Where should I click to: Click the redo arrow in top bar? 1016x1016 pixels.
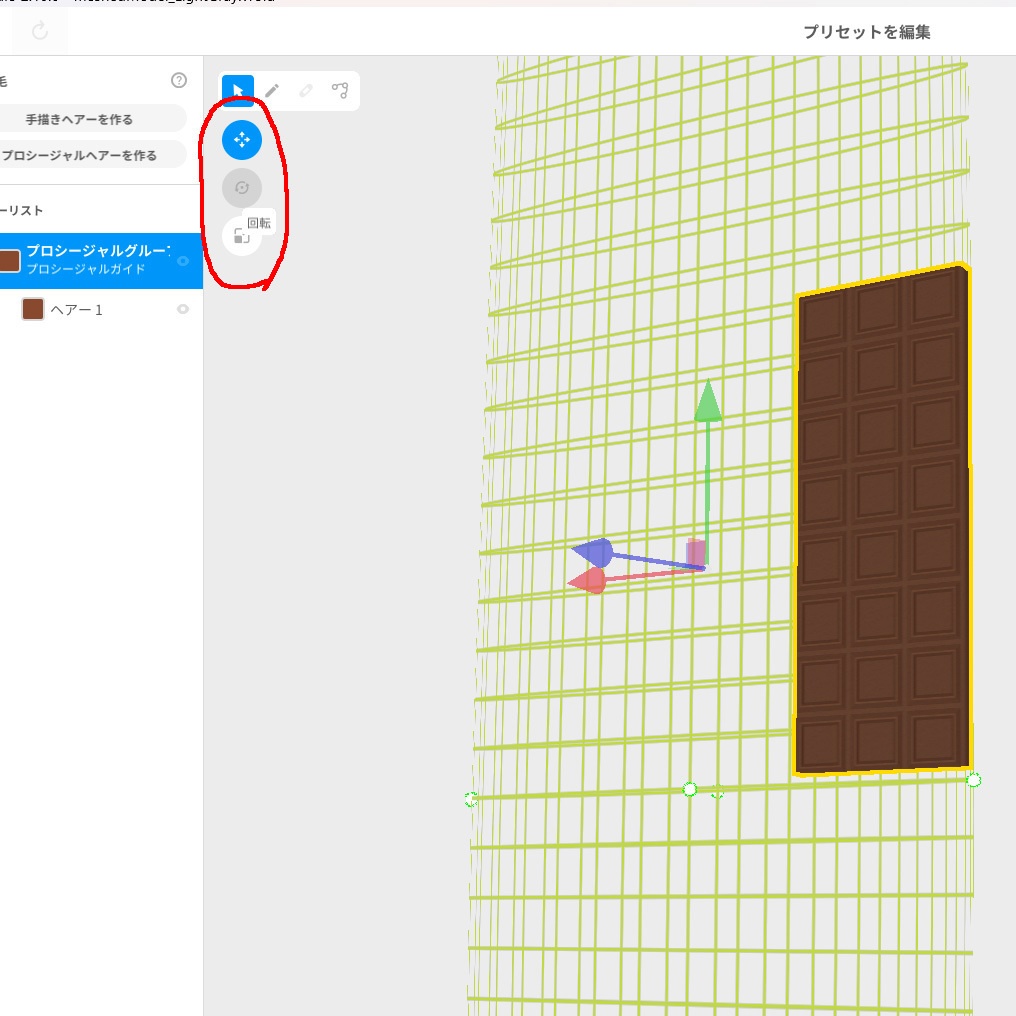(x=40, y=30)
